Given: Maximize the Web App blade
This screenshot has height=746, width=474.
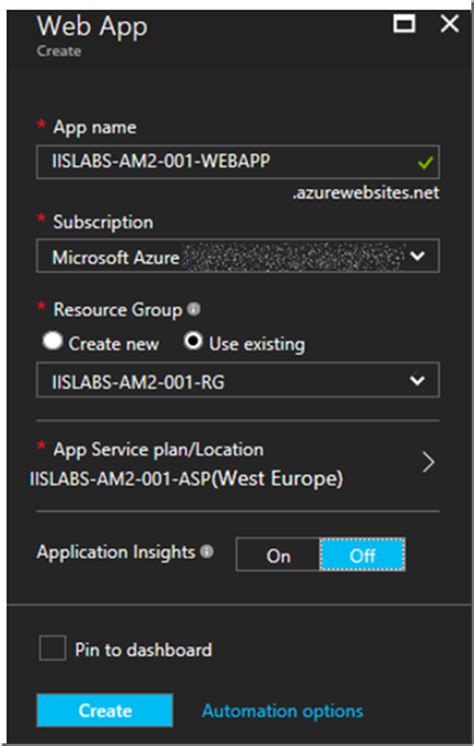Looking at the screenshot, I should pyautogui.click(x=404, y=23).
